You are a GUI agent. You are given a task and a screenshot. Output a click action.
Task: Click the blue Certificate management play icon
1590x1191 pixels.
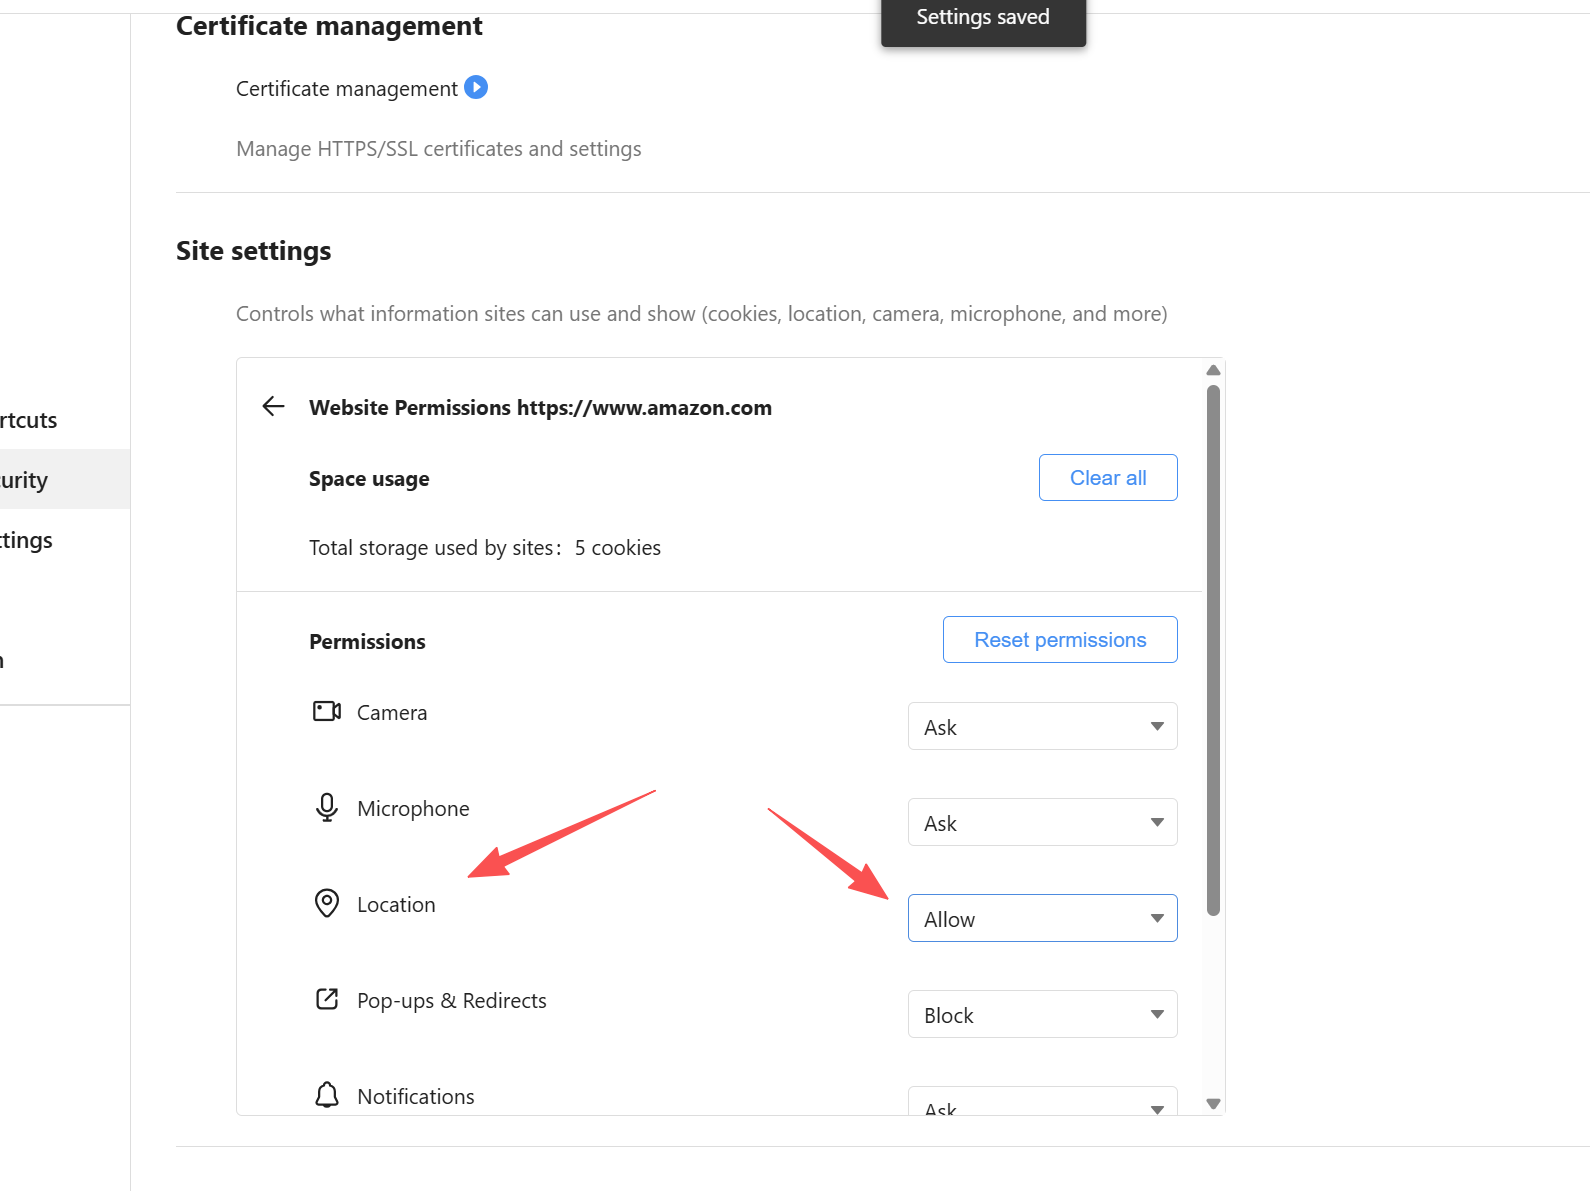click(x=476, y=88)
